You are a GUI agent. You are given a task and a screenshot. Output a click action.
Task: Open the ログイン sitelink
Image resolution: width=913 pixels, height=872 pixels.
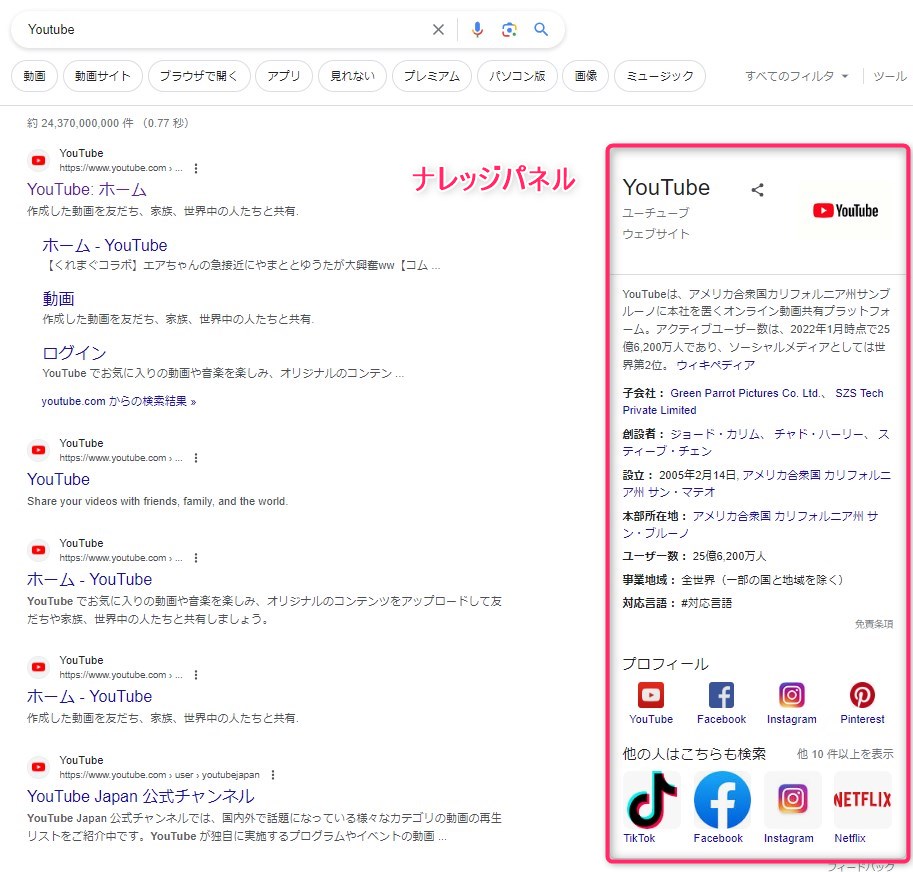[x=74, y=352]
